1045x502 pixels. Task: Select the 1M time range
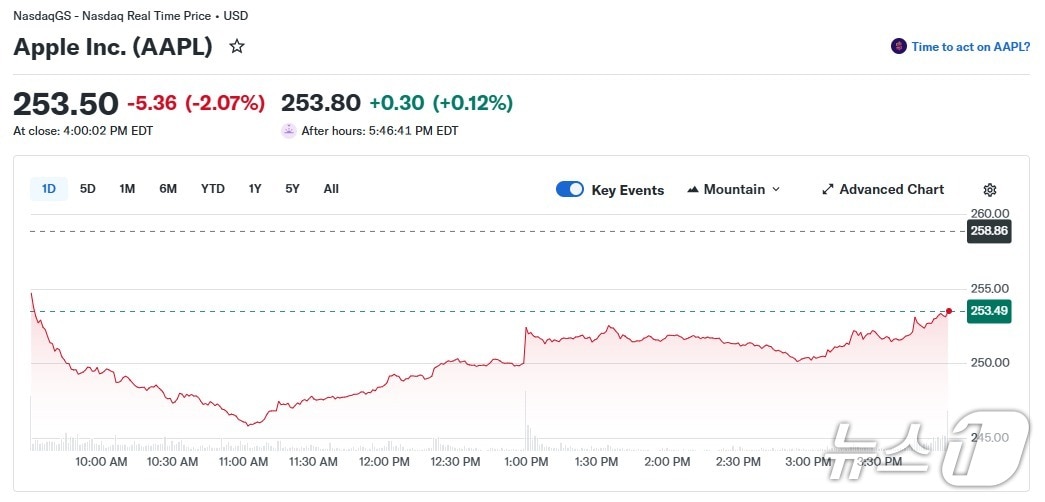click(x=127, y=189)
